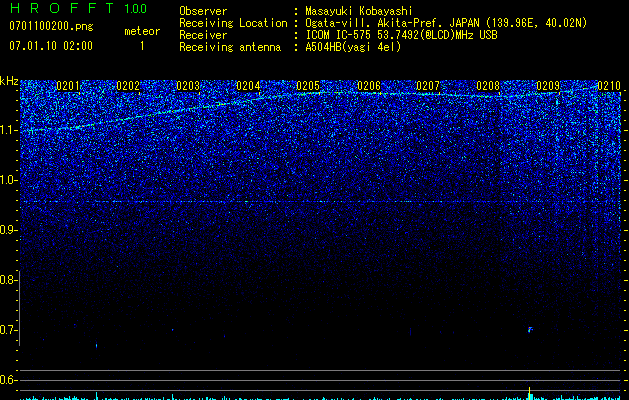Click the bright meteor echo near 0209
Screen dimensions: 629x400
530,330
